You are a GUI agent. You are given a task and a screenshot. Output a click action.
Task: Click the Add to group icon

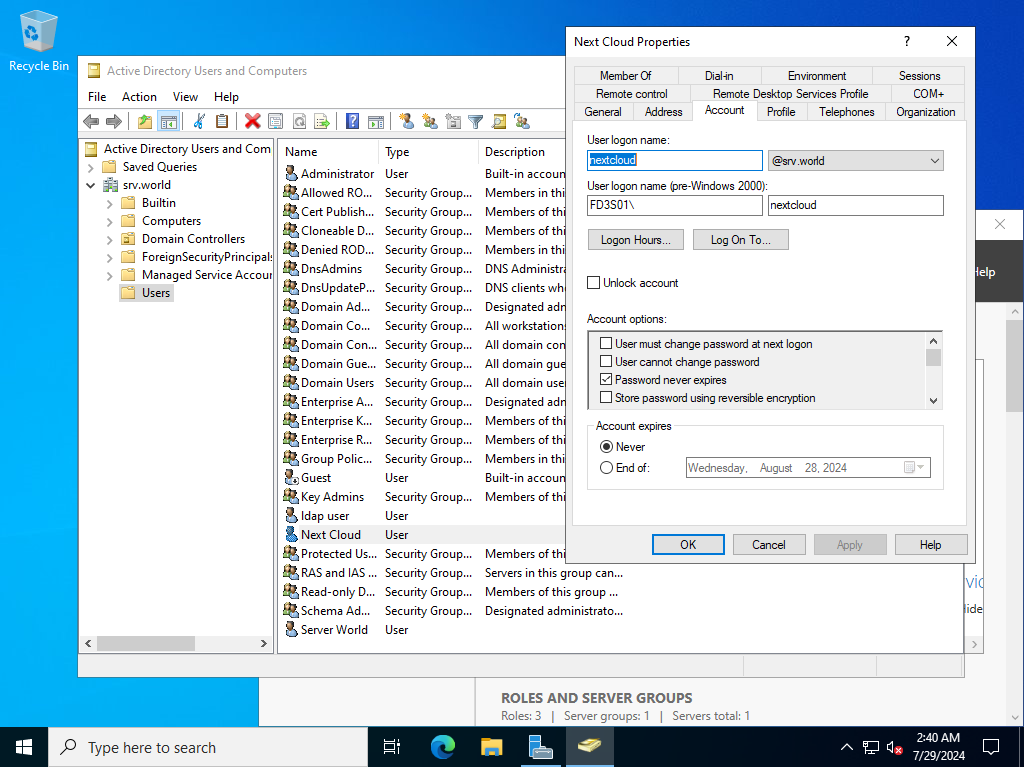coord(522,121)
